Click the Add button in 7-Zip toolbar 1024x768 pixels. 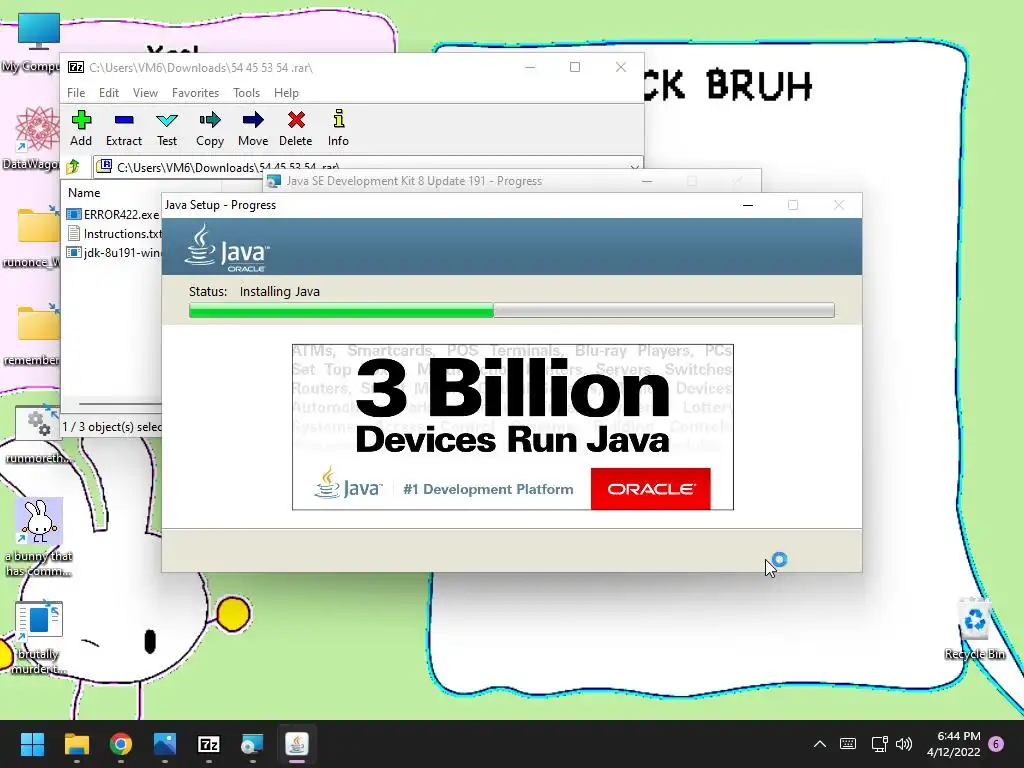click(81, 129)
